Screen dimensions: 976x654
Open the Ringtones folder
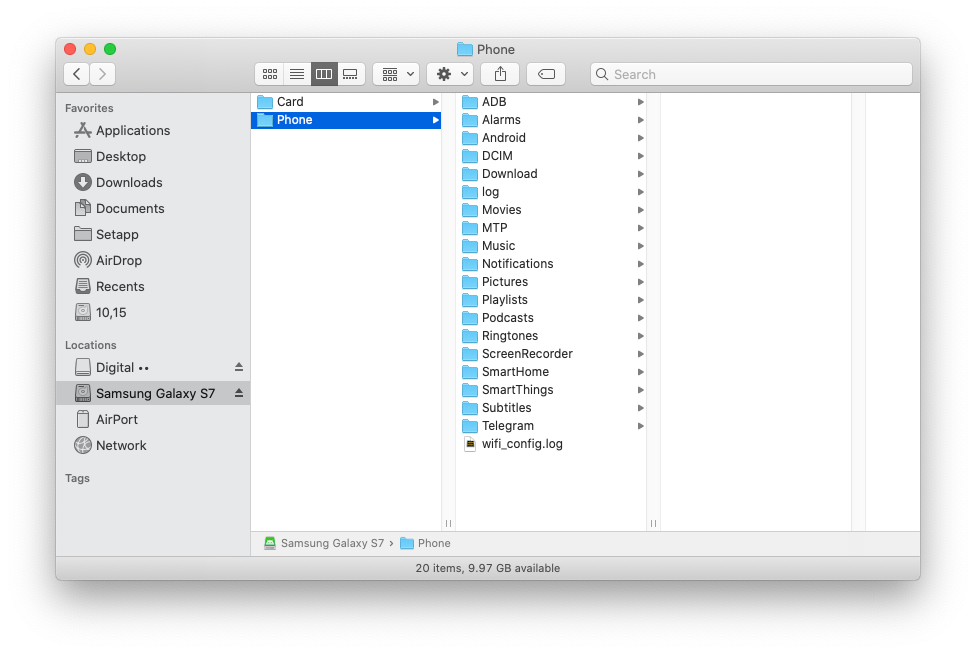pos(551,336)
